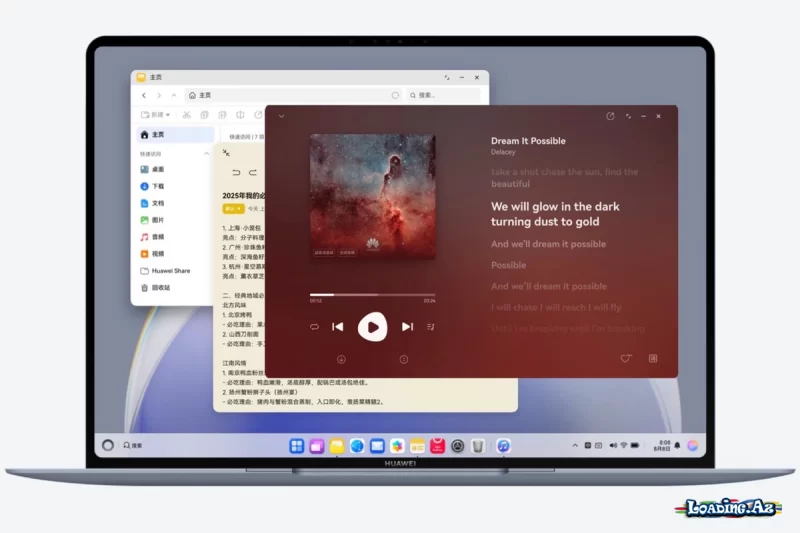Click the taskbar search field
The height and width of the screenshot is (533, 800).
coord(134,445)
